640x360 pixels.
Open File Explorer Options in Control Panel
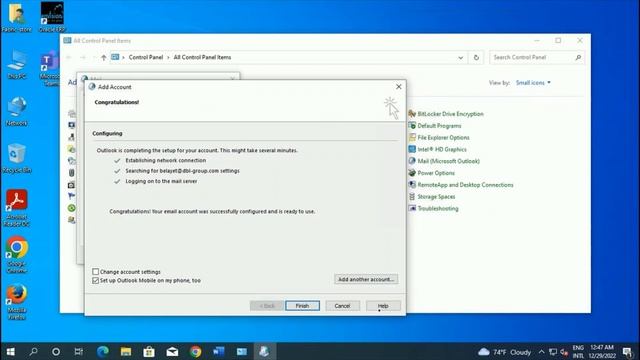coord(443,138)
